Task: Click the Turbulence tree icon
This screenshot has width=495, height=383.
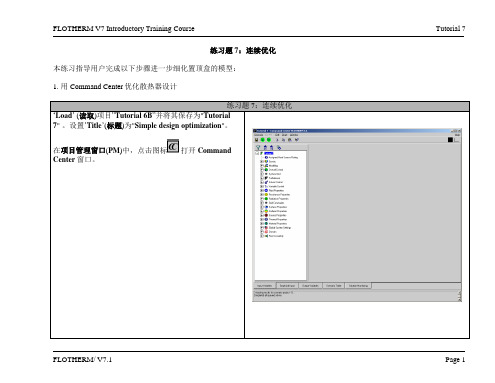Action: (x=266, y=178)
